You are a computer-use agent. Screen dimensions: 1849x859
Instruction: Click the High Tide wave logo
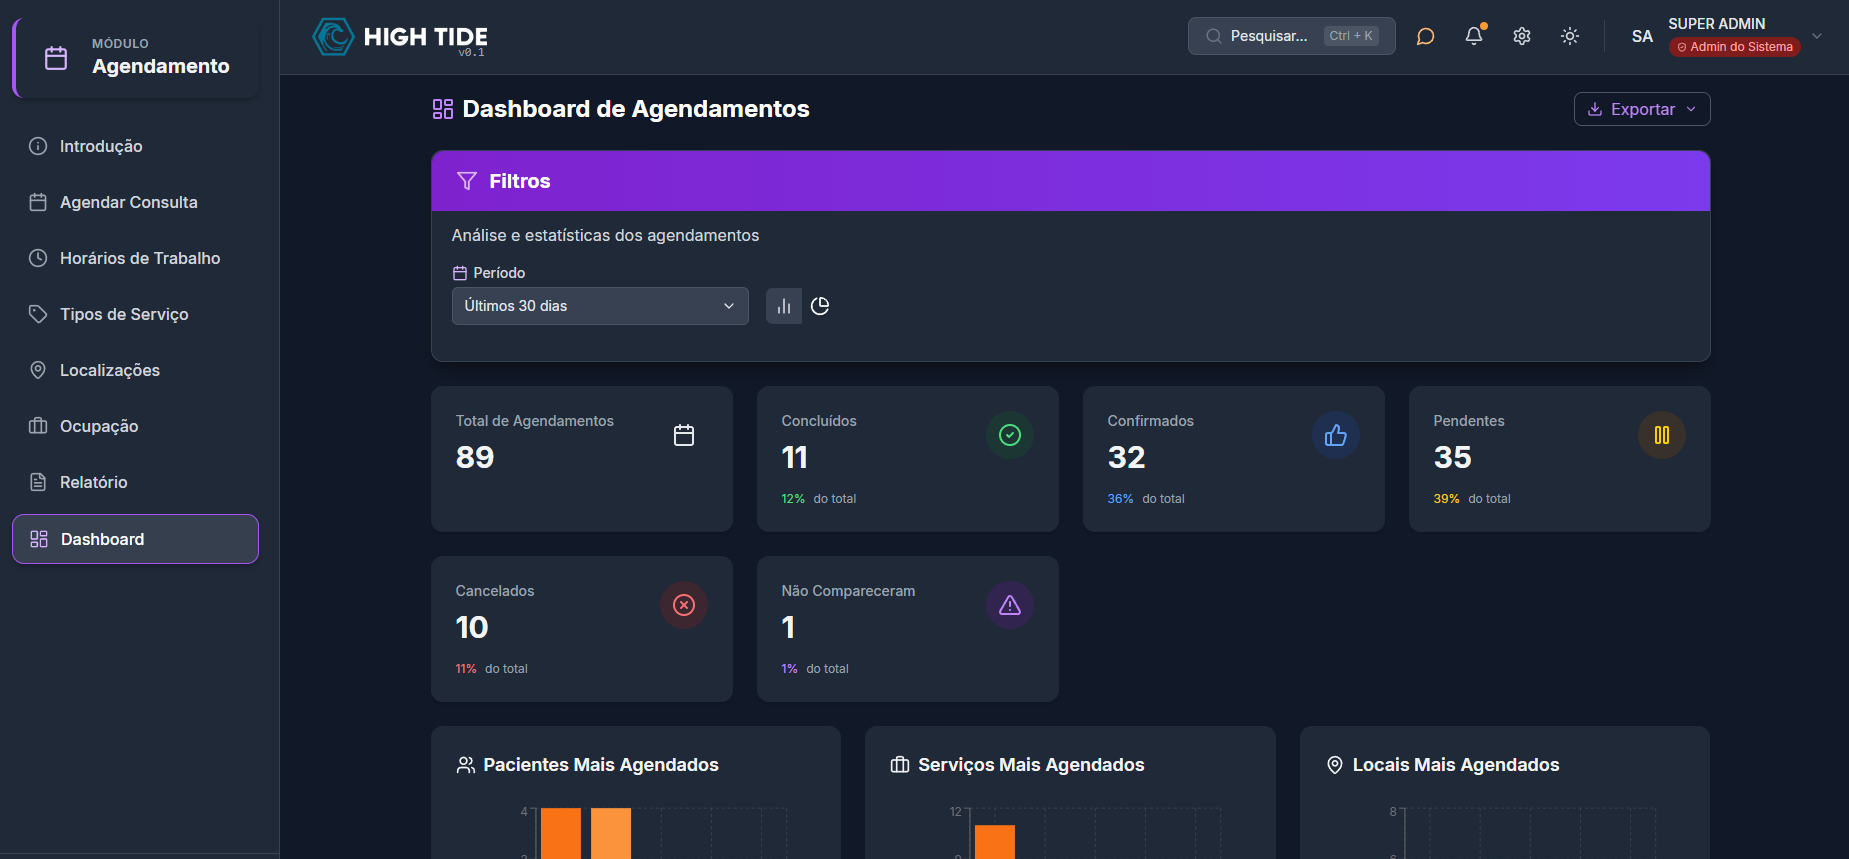point(333,37)
